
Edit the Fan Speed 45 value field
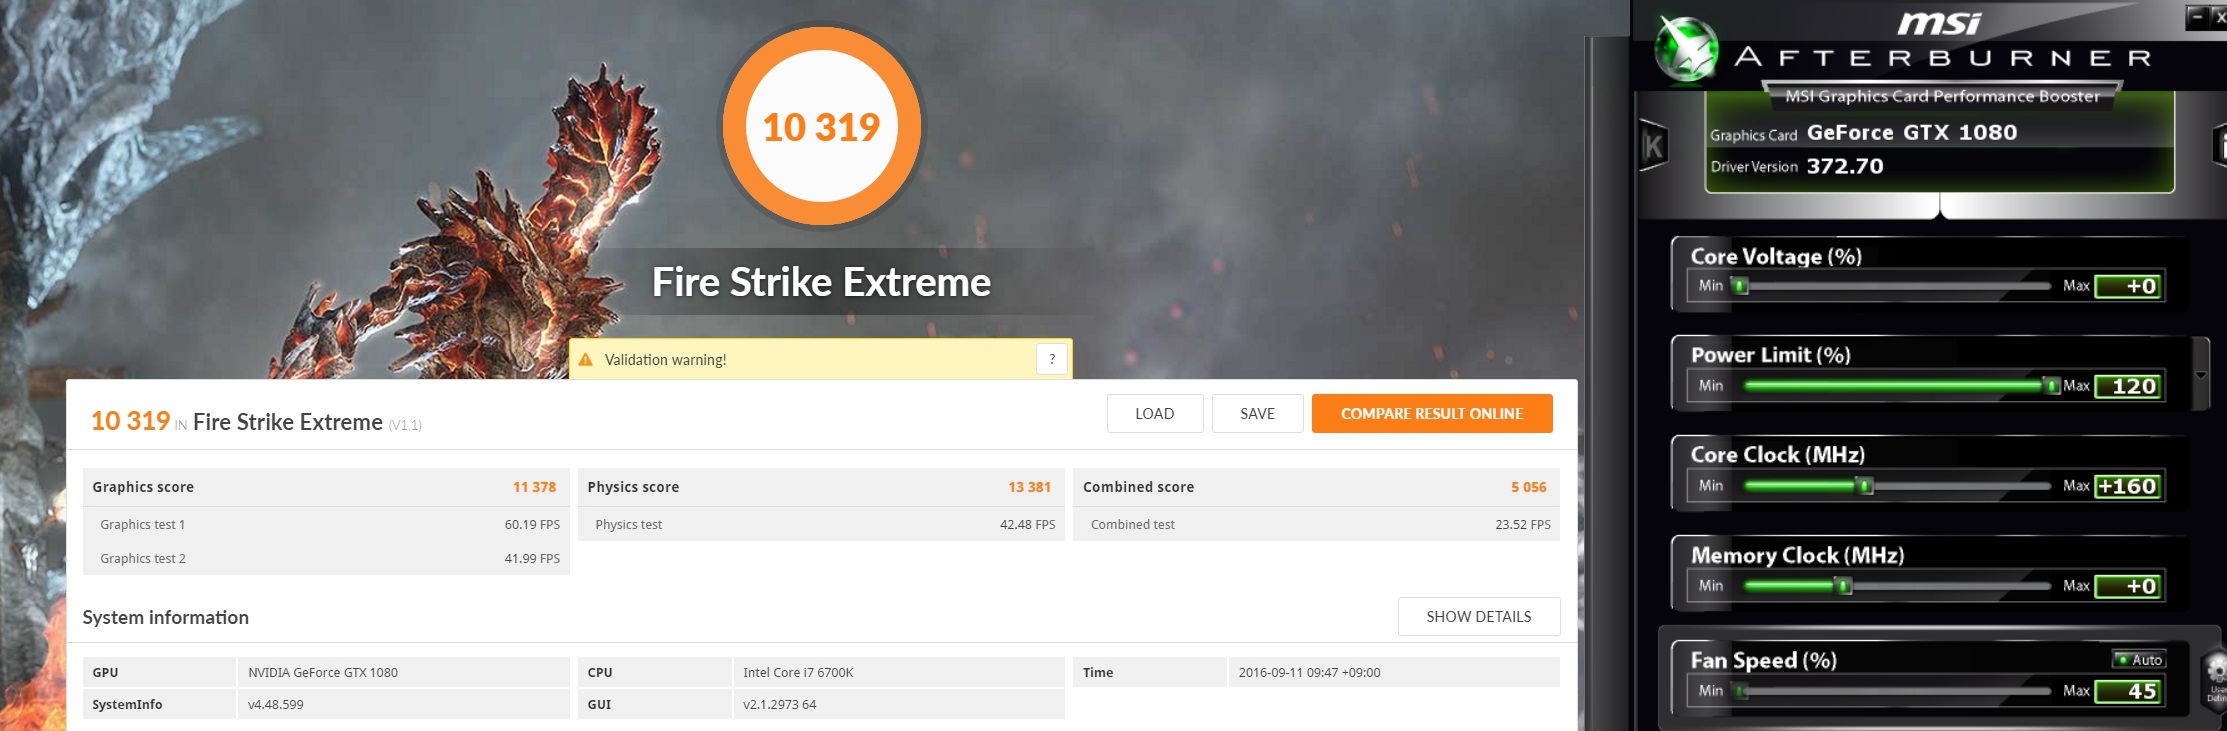(2129, 691)
